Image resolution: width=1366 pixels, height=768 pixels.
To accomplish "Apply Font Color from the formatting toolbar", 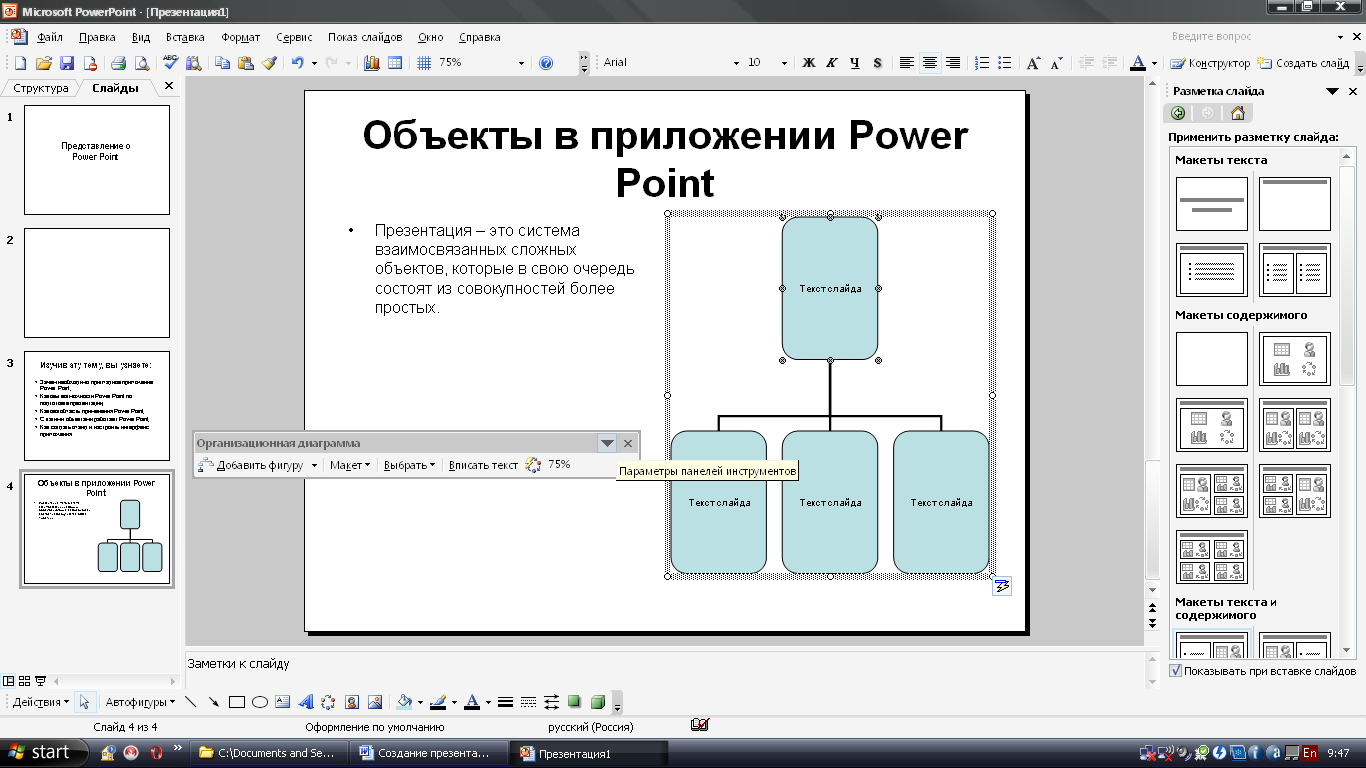I will (x=1137, y=62).
